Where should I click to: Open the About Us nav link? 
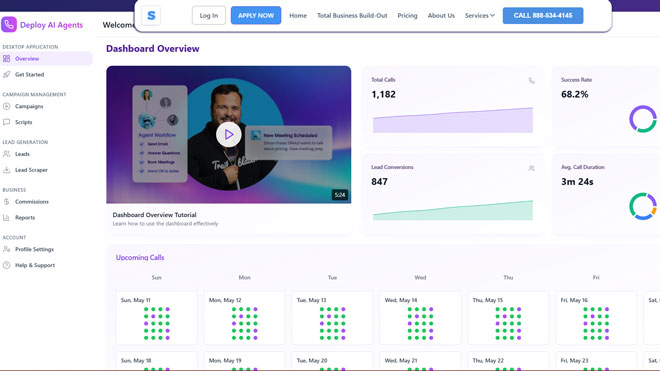(441, 16)
